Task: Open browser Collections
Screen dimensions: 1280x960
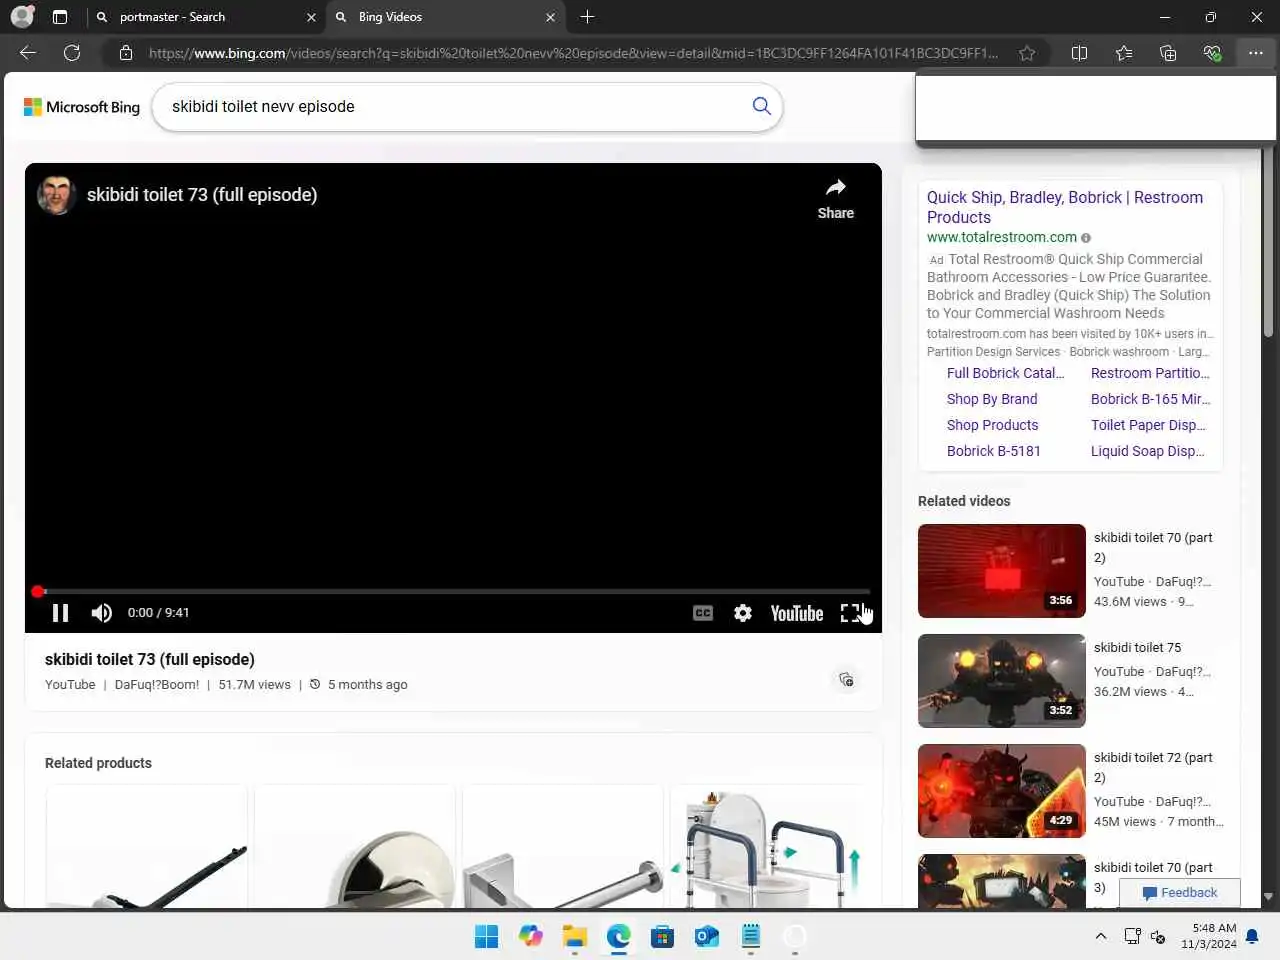Action: click(1168, 53)
